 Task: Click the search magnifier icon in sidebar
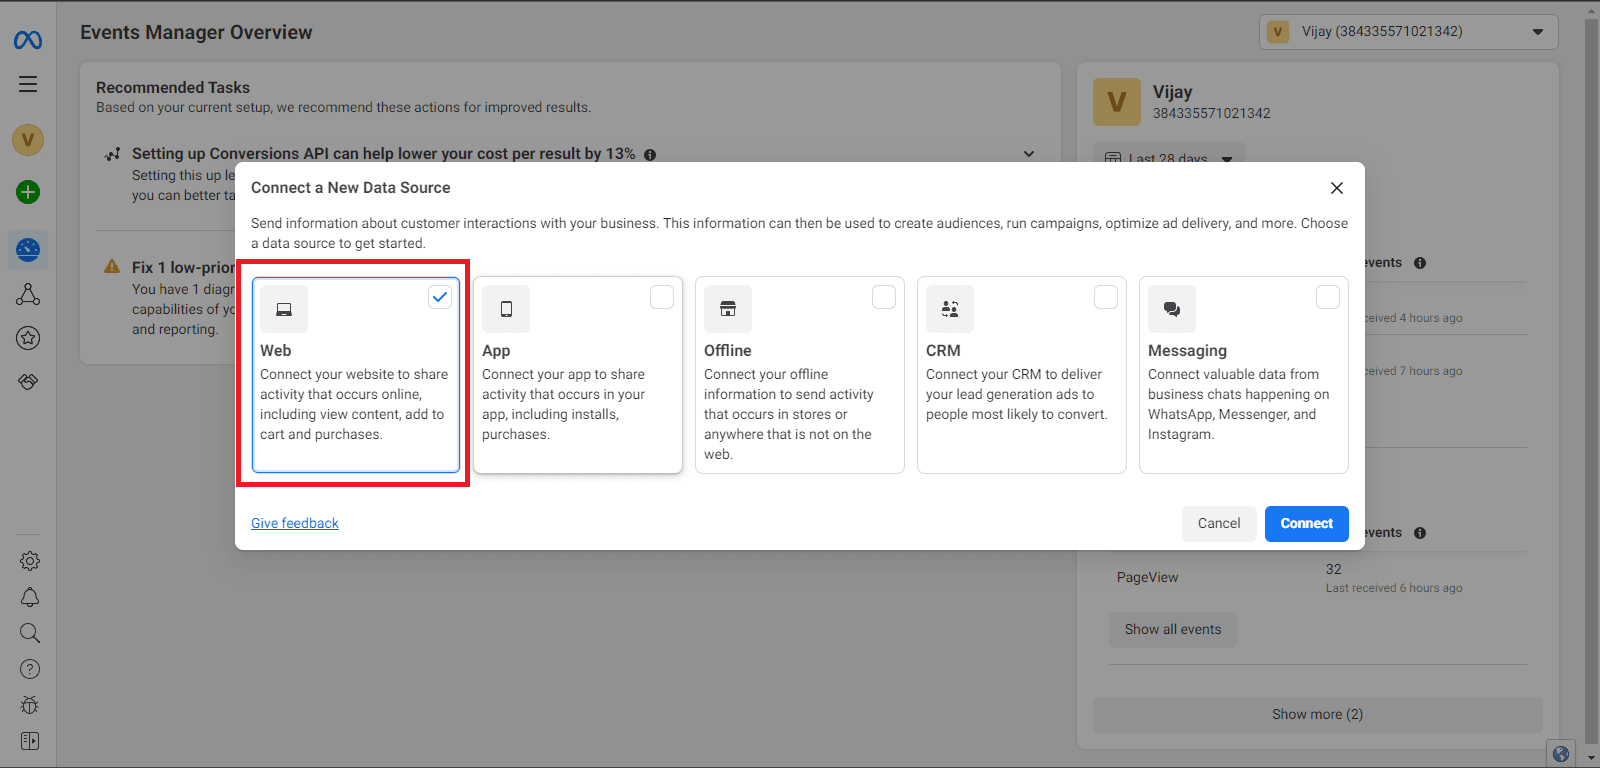tap(30, 633)
